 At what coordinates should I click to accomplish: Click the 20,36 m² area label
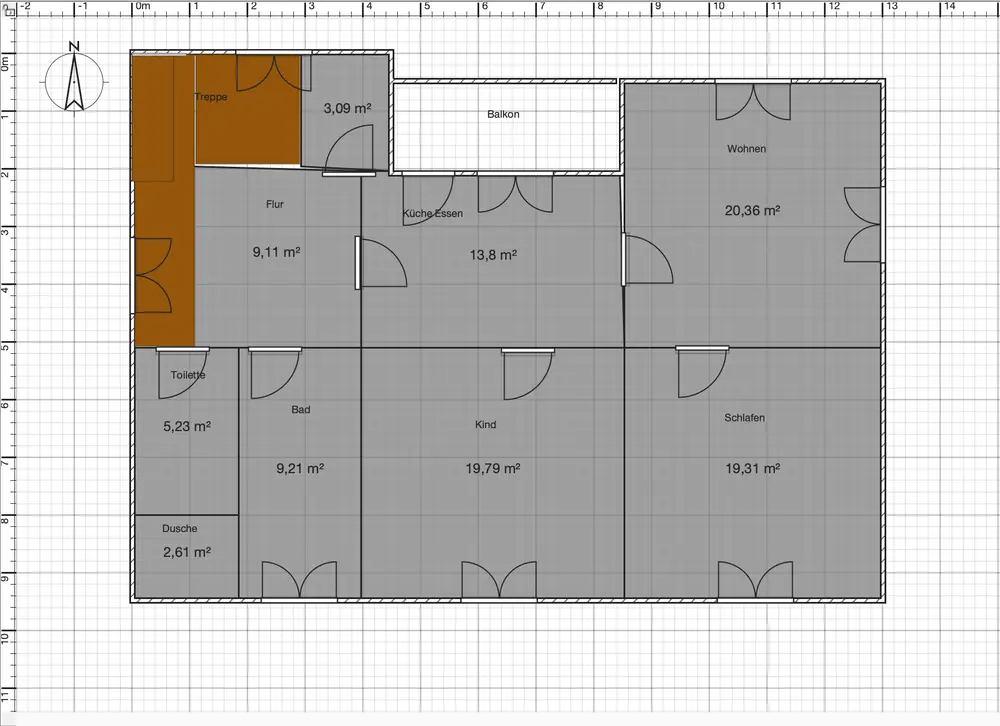pos(752,210)
